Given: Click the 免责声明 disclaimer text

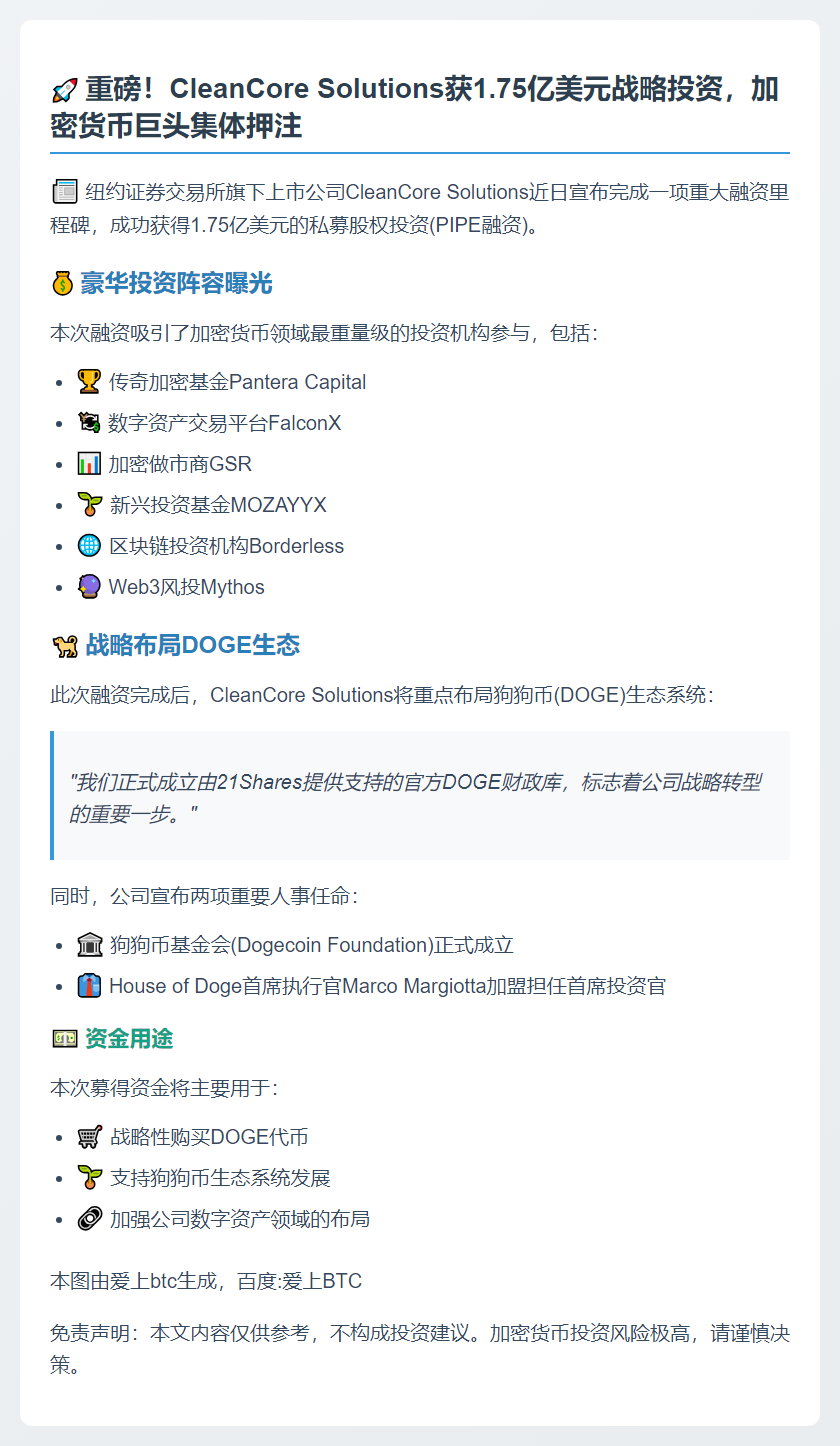Looking at the screenshot, I should [x=420, y=1348].
